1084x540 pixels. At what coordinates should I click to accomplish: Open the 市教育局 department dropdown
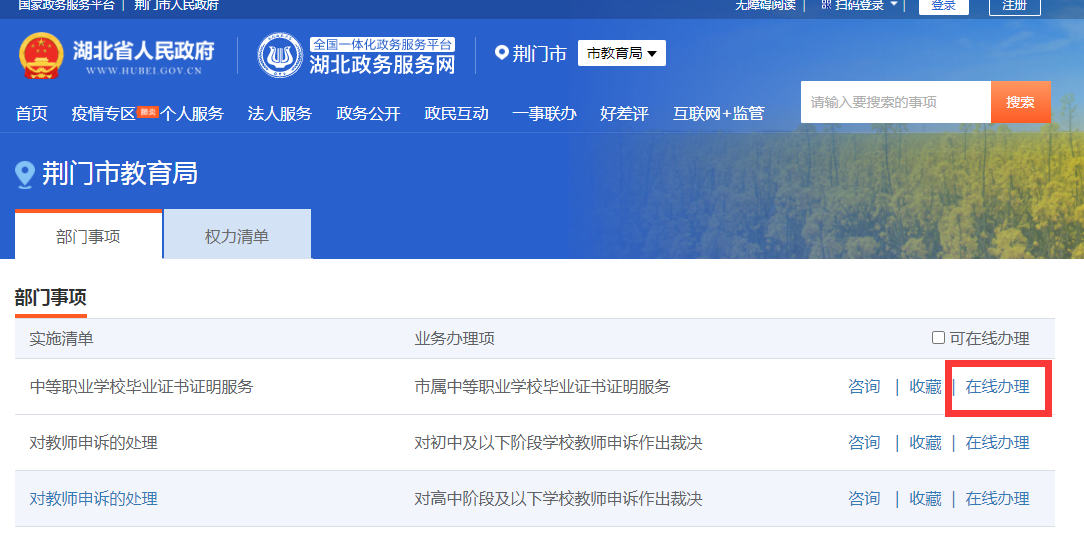621,53
